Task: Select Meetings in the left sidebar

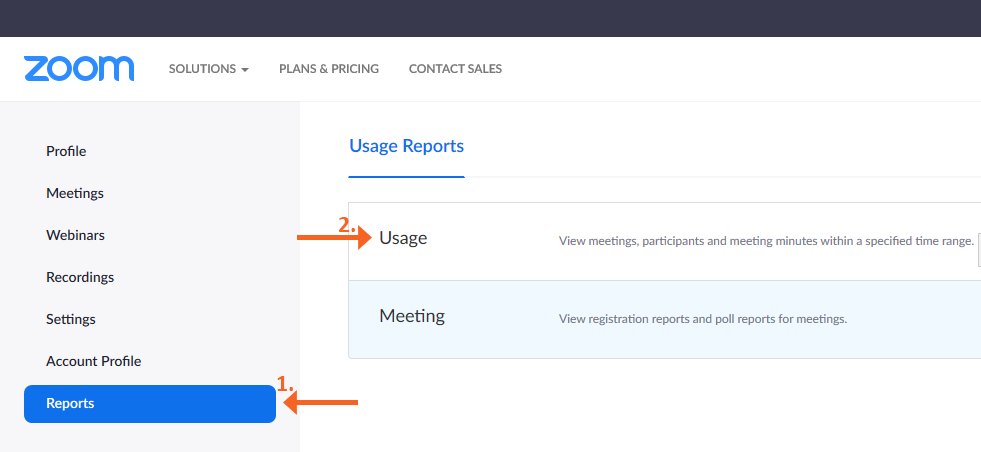Action: [x=75, y=193]
